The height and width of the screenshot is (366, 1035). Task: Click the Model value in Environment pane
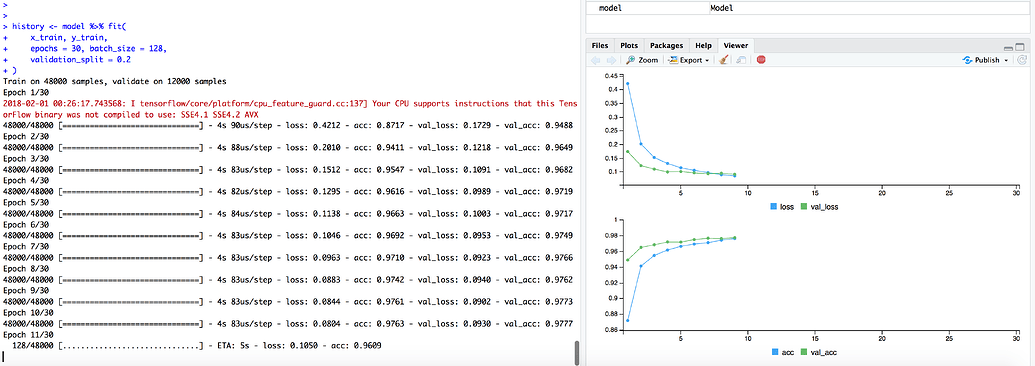pyautogui.click(x=721, y=9)
